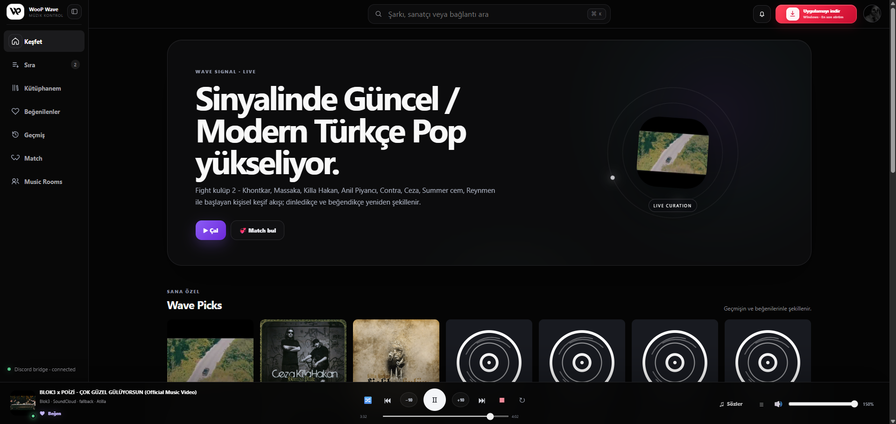896x424 pixels.
Task: Click the 150% volume value
Action: (868, 405)
